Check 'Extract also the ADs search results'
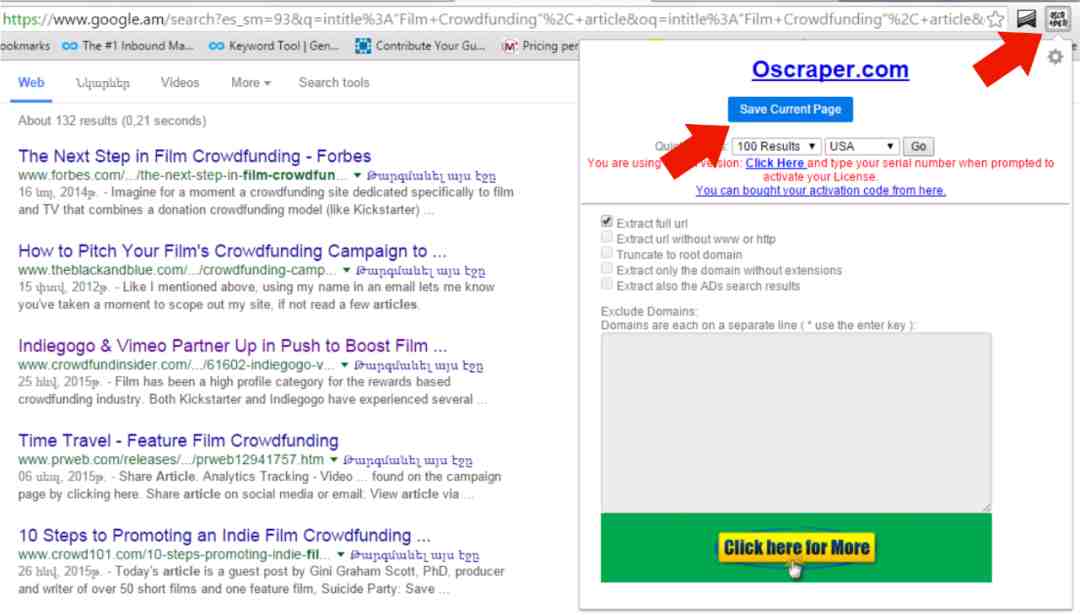This screenshot has width=1080, height=615. coord(607,284)
